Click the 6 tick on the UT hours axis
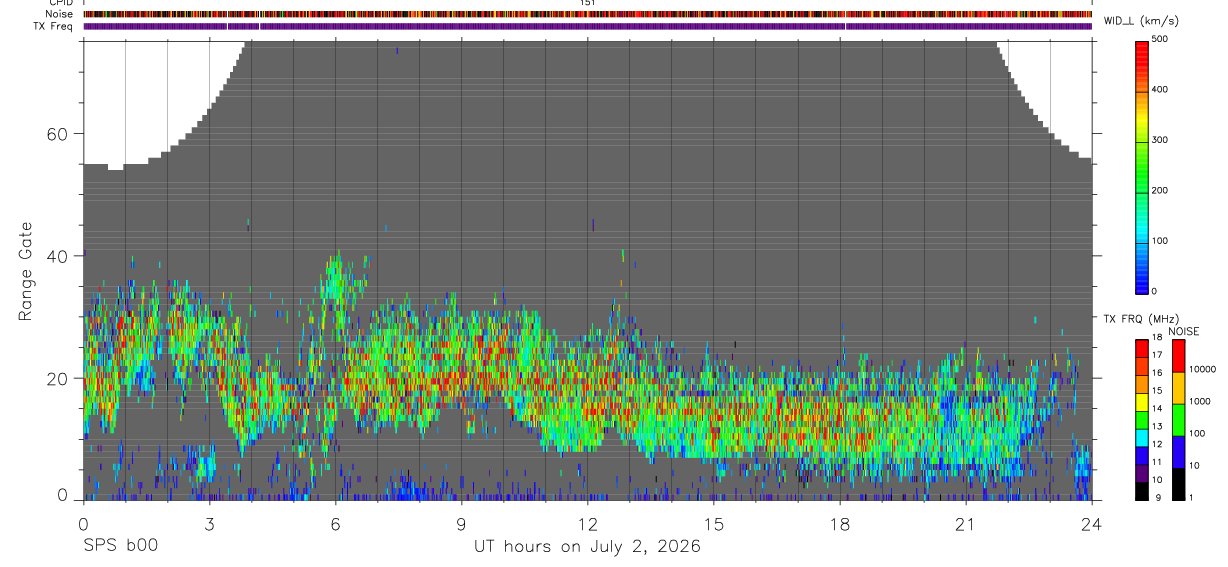 click(336, 523)
